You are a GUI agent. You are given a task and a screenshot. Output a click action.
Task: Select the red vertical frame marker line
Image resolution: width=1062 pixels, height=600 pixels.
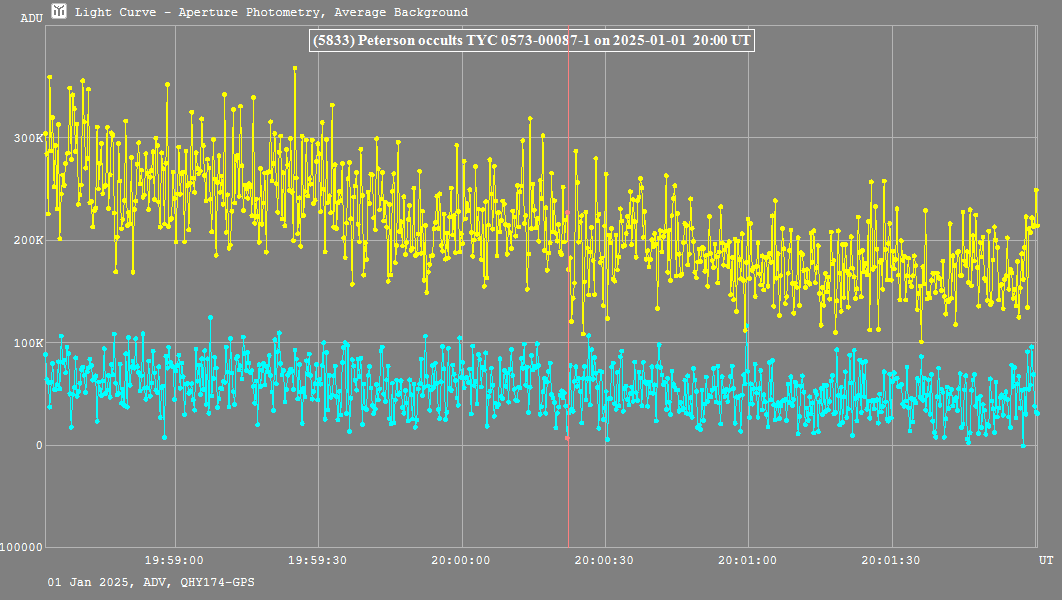pyautogui.click(x=568, y=300)
